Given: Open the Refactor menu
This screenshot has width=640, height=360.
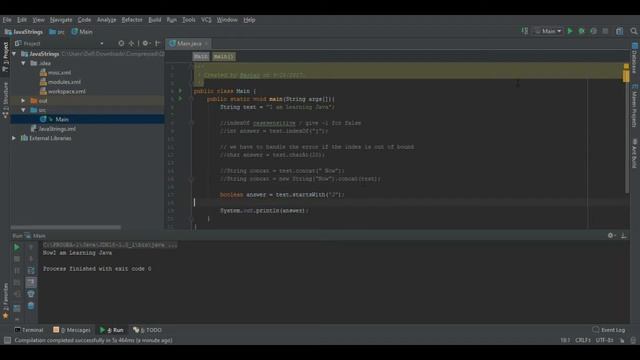Looking at the screenshot, I should coord(132,20).
